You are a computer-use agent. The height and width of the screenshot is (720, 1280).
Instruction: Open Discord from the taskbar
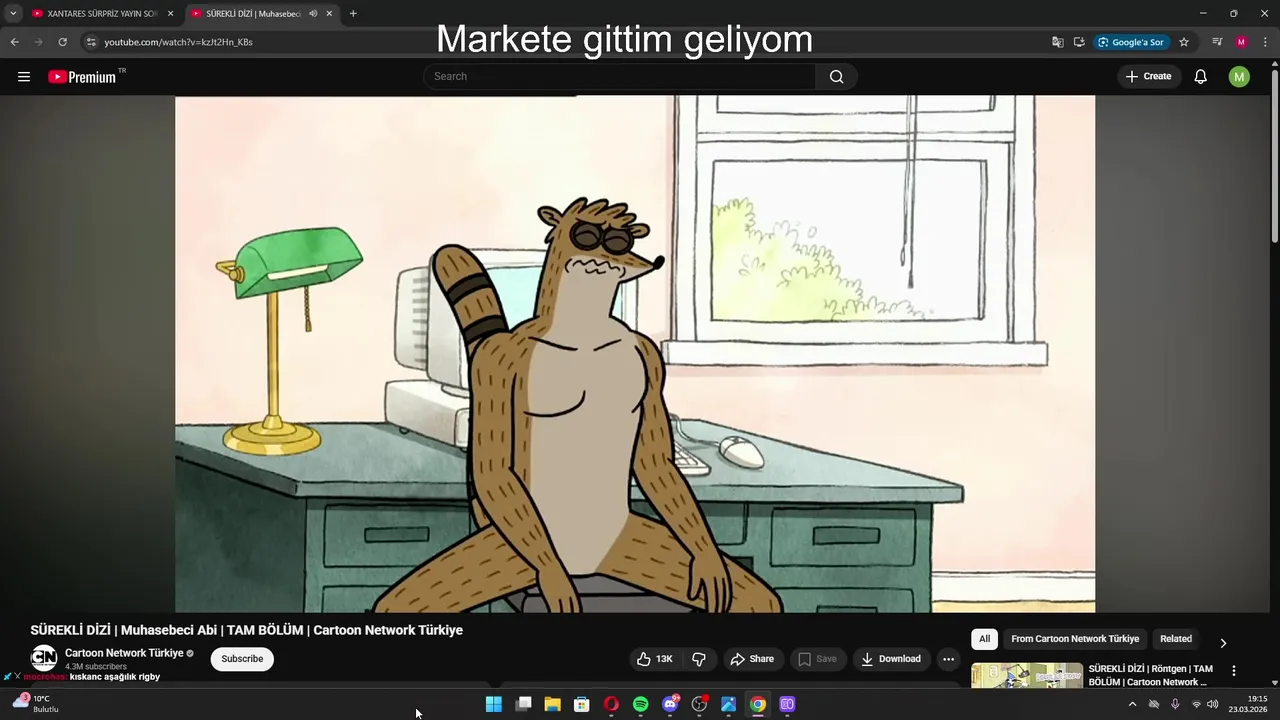tap(670, 704)
